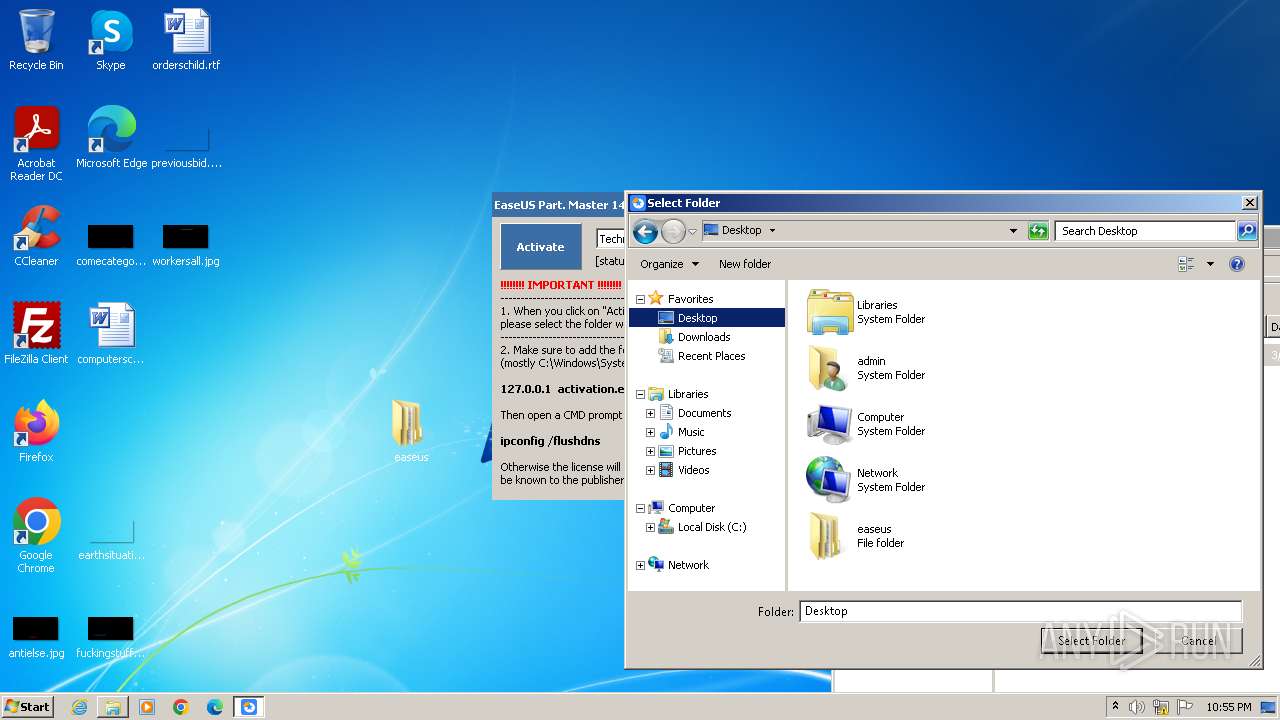Viewport: 1280px width, 720px height.
Task: Click the Back arrow in Select Folder
Action: click(645, 232)
